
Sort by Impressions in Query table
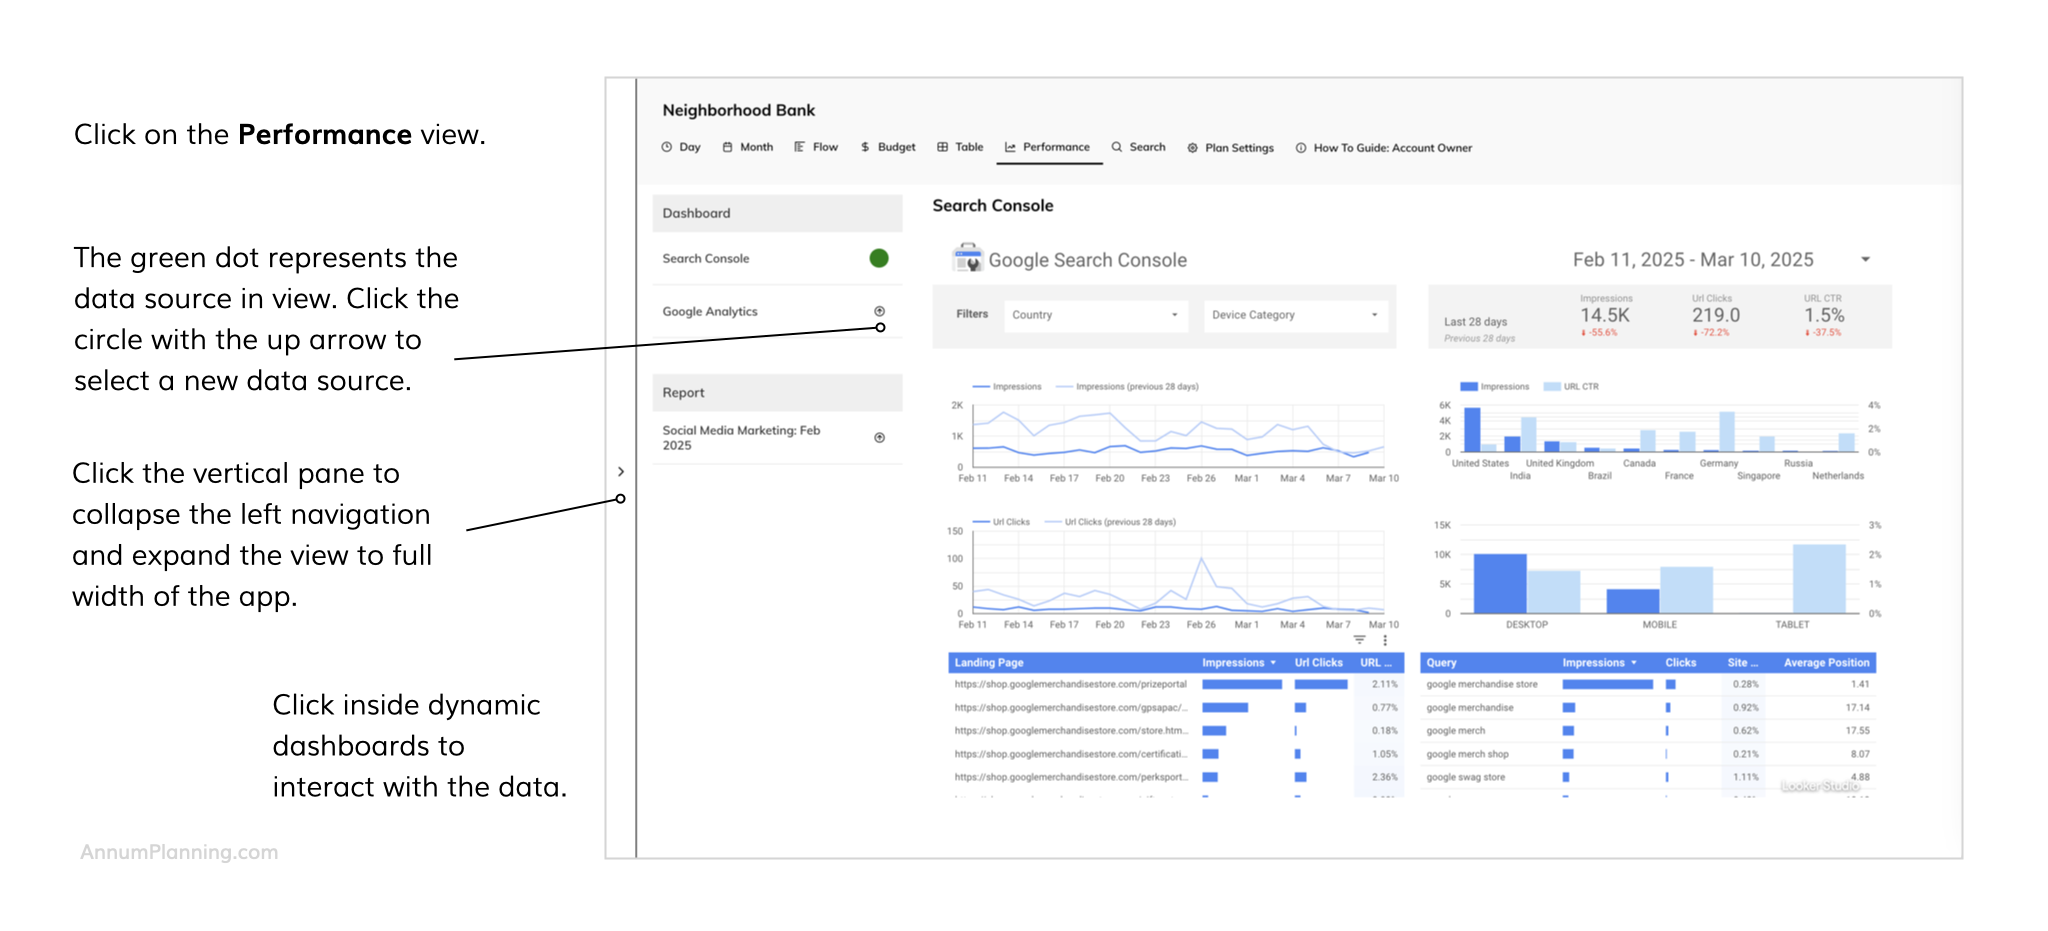pos(1600,663)
